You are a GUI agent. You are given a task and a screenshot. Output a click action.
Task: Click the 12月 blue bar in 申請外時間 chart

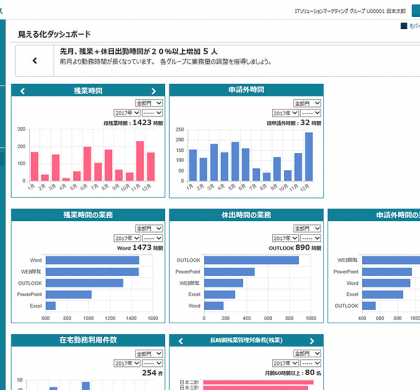coord(309,157)
